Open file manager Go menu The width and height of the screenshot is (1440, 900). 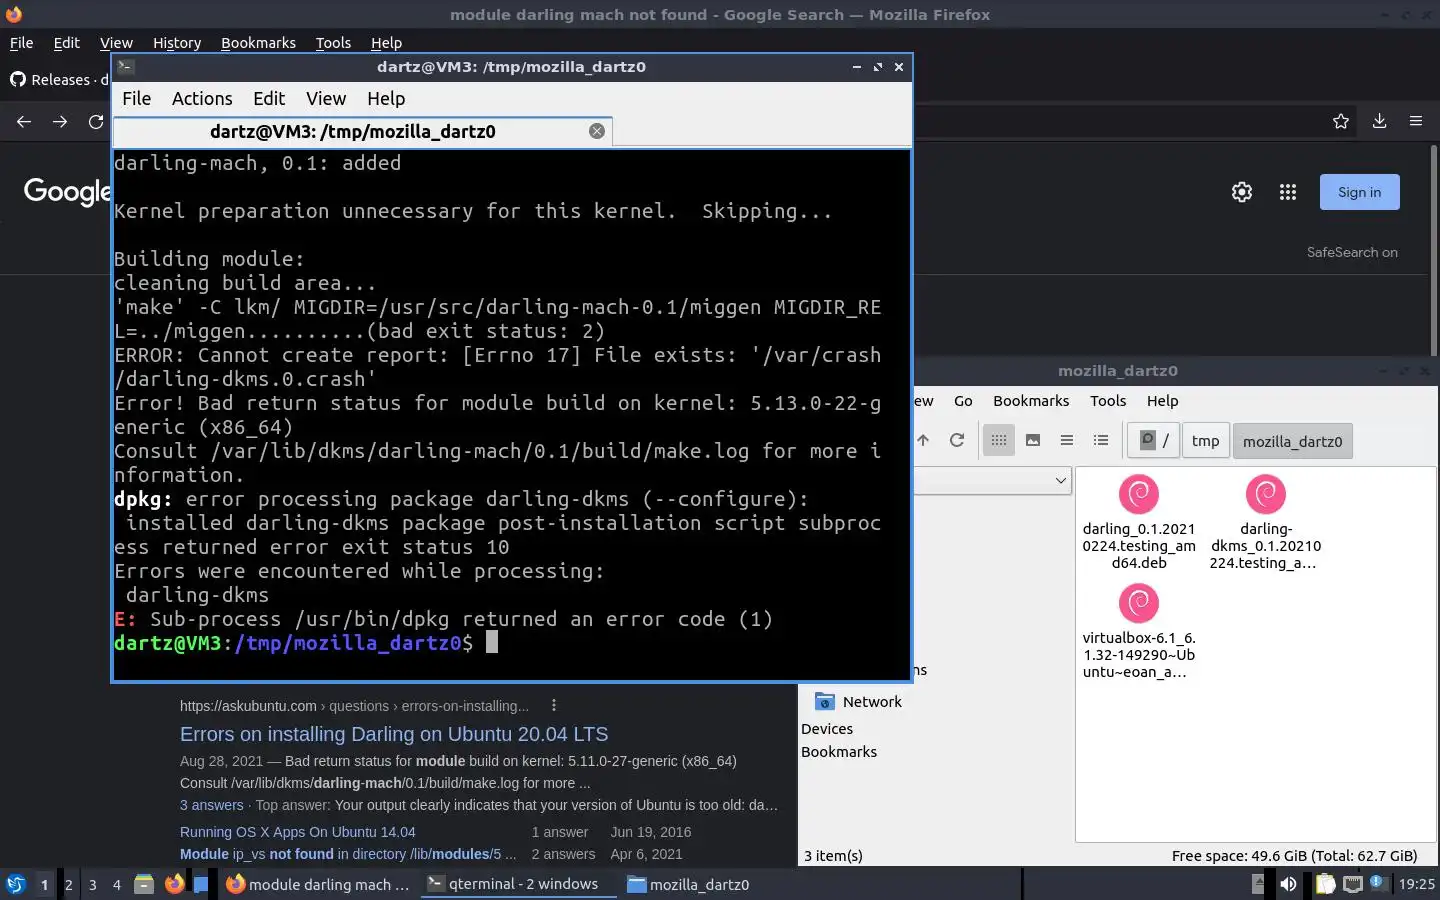pos(963,400)
